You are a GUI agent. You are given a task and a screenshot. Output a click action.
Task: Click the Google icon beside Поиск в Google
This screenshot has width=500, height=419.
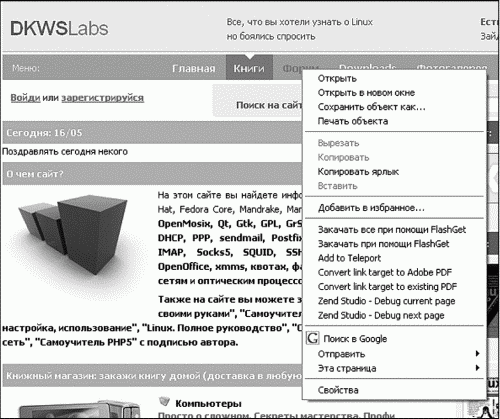click(313, 338)
